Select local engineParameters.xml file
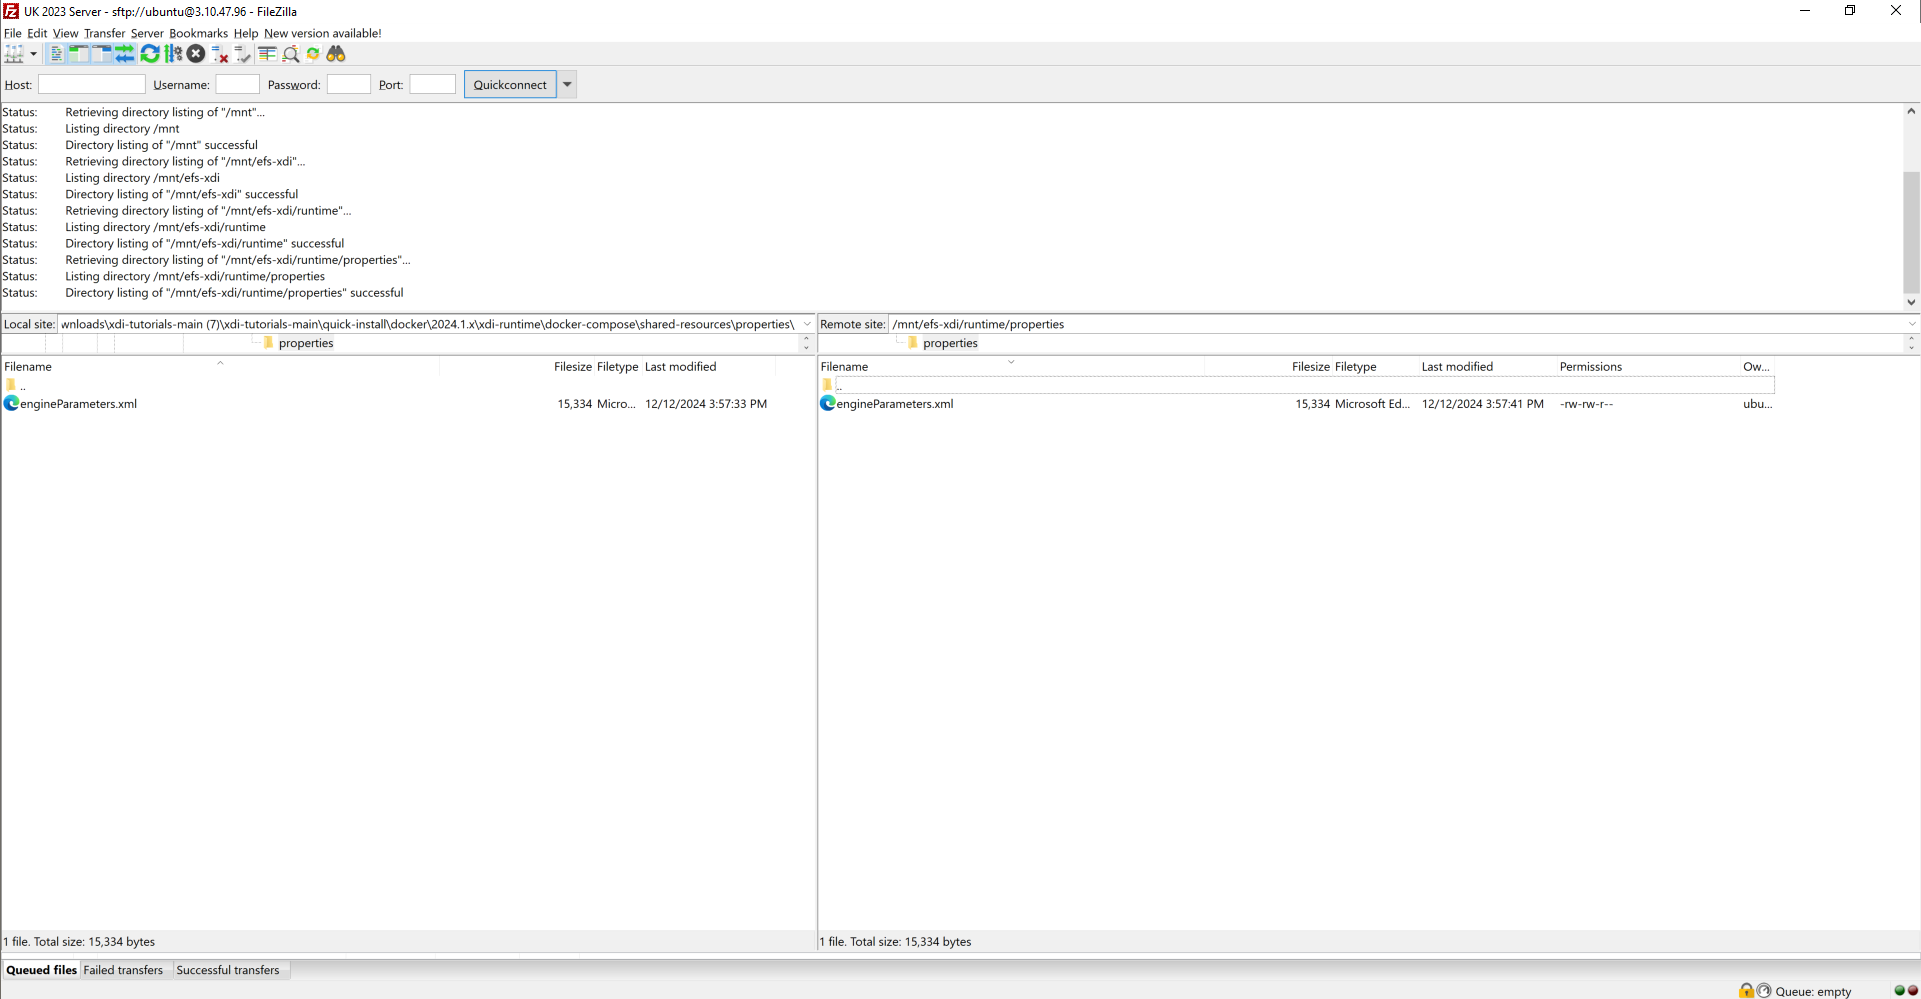1921x999 pixels. tap(78, 404)
